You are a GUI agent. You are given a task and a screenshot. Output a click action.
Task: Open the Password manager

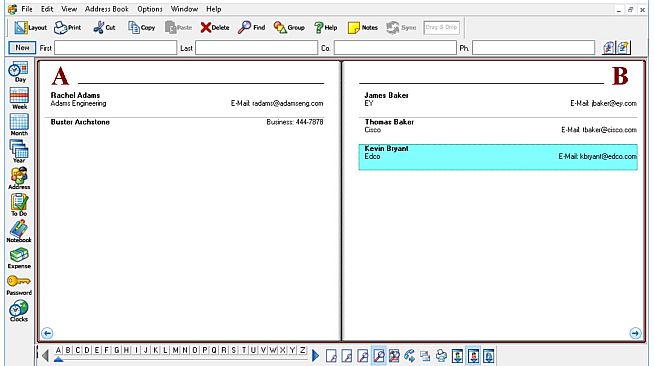click(x=19, y=285)
